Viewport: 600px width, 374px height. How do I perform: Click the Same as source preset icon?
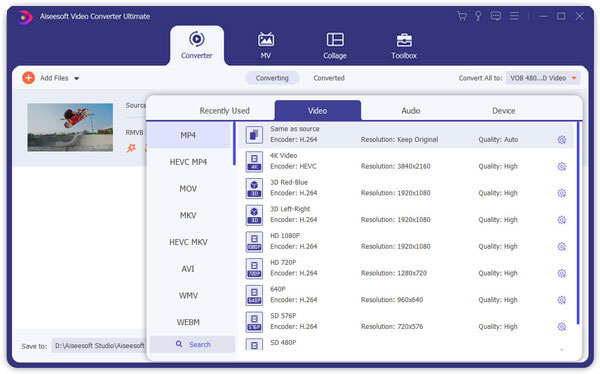(x=254, y=135)
